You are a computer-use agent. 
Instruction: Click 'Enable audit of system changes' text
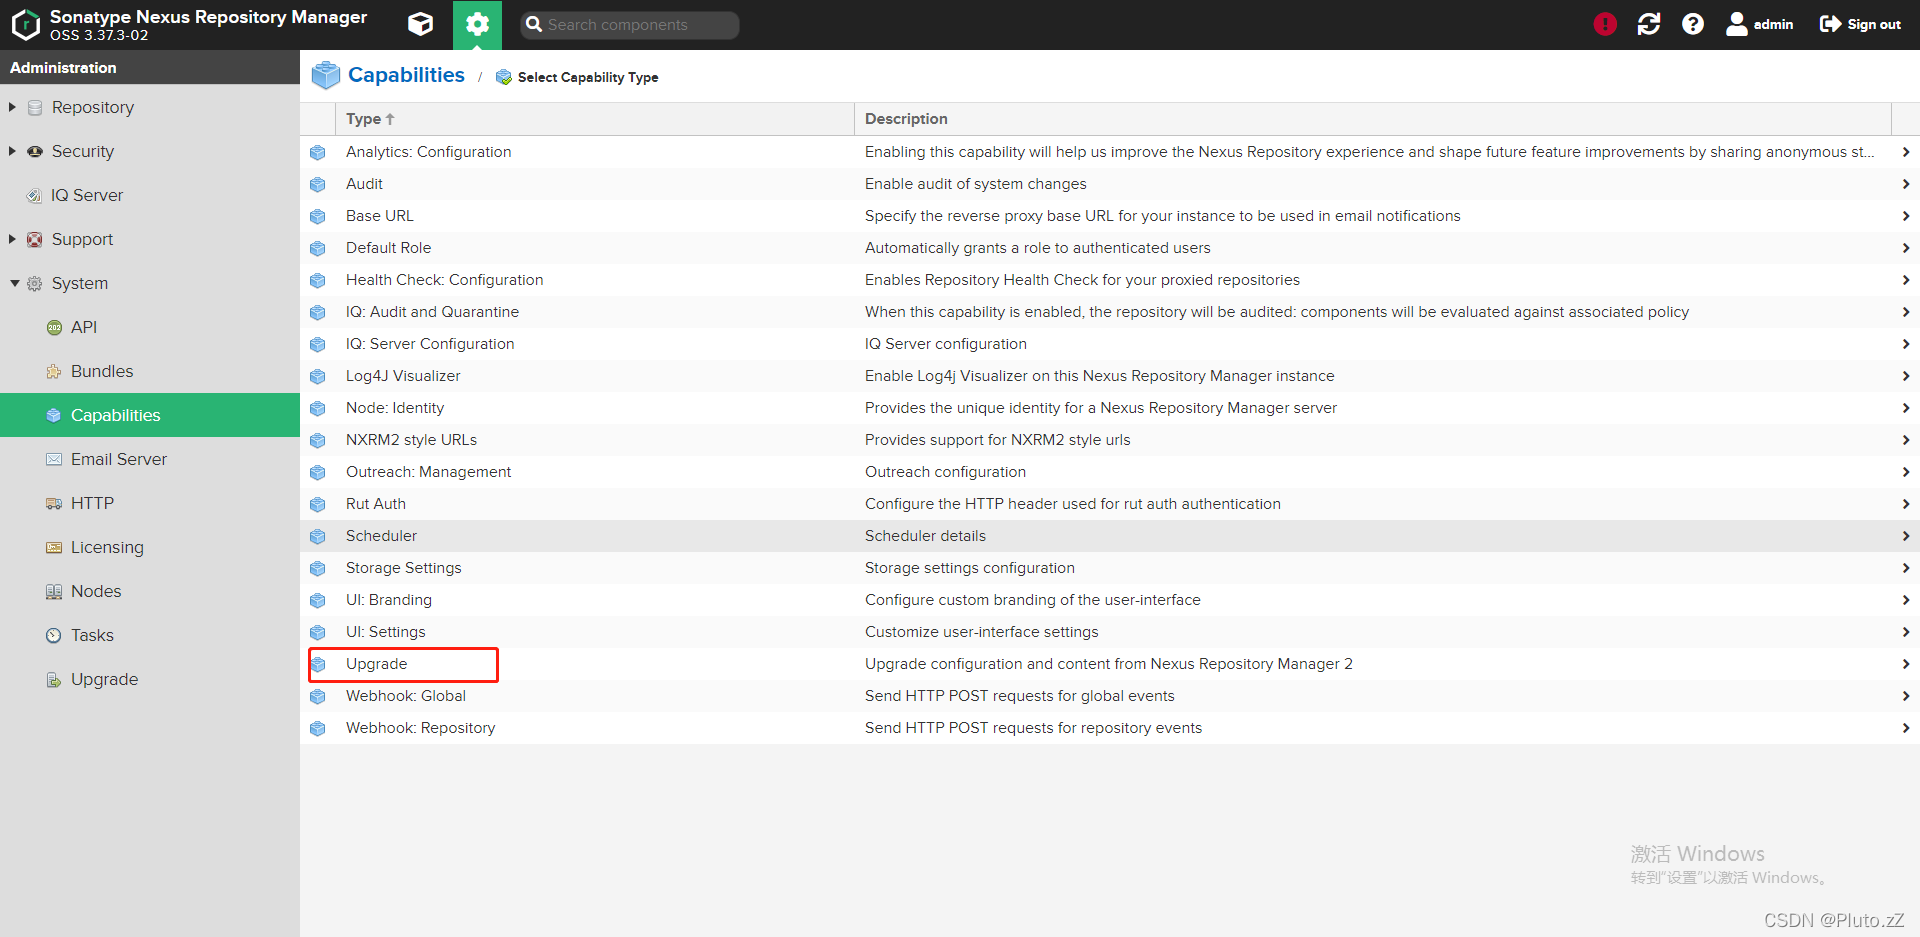click(975, 184)
